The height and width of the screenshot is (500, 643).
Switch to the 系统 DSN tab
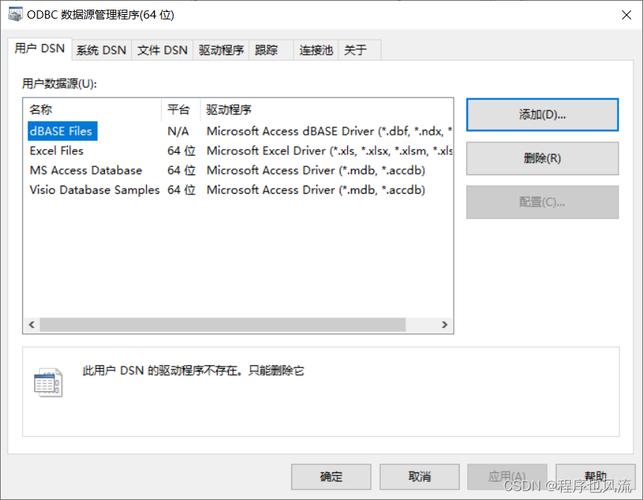(101, 50)
